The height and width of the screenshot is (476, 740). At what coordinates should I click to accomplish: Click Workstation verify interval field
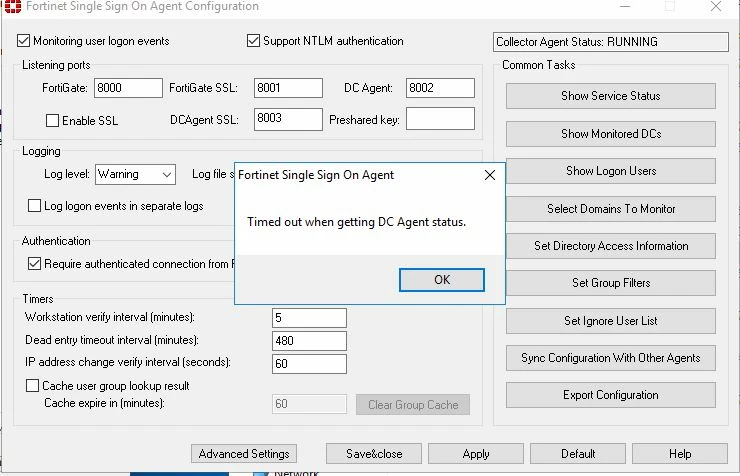click(309, 318)
